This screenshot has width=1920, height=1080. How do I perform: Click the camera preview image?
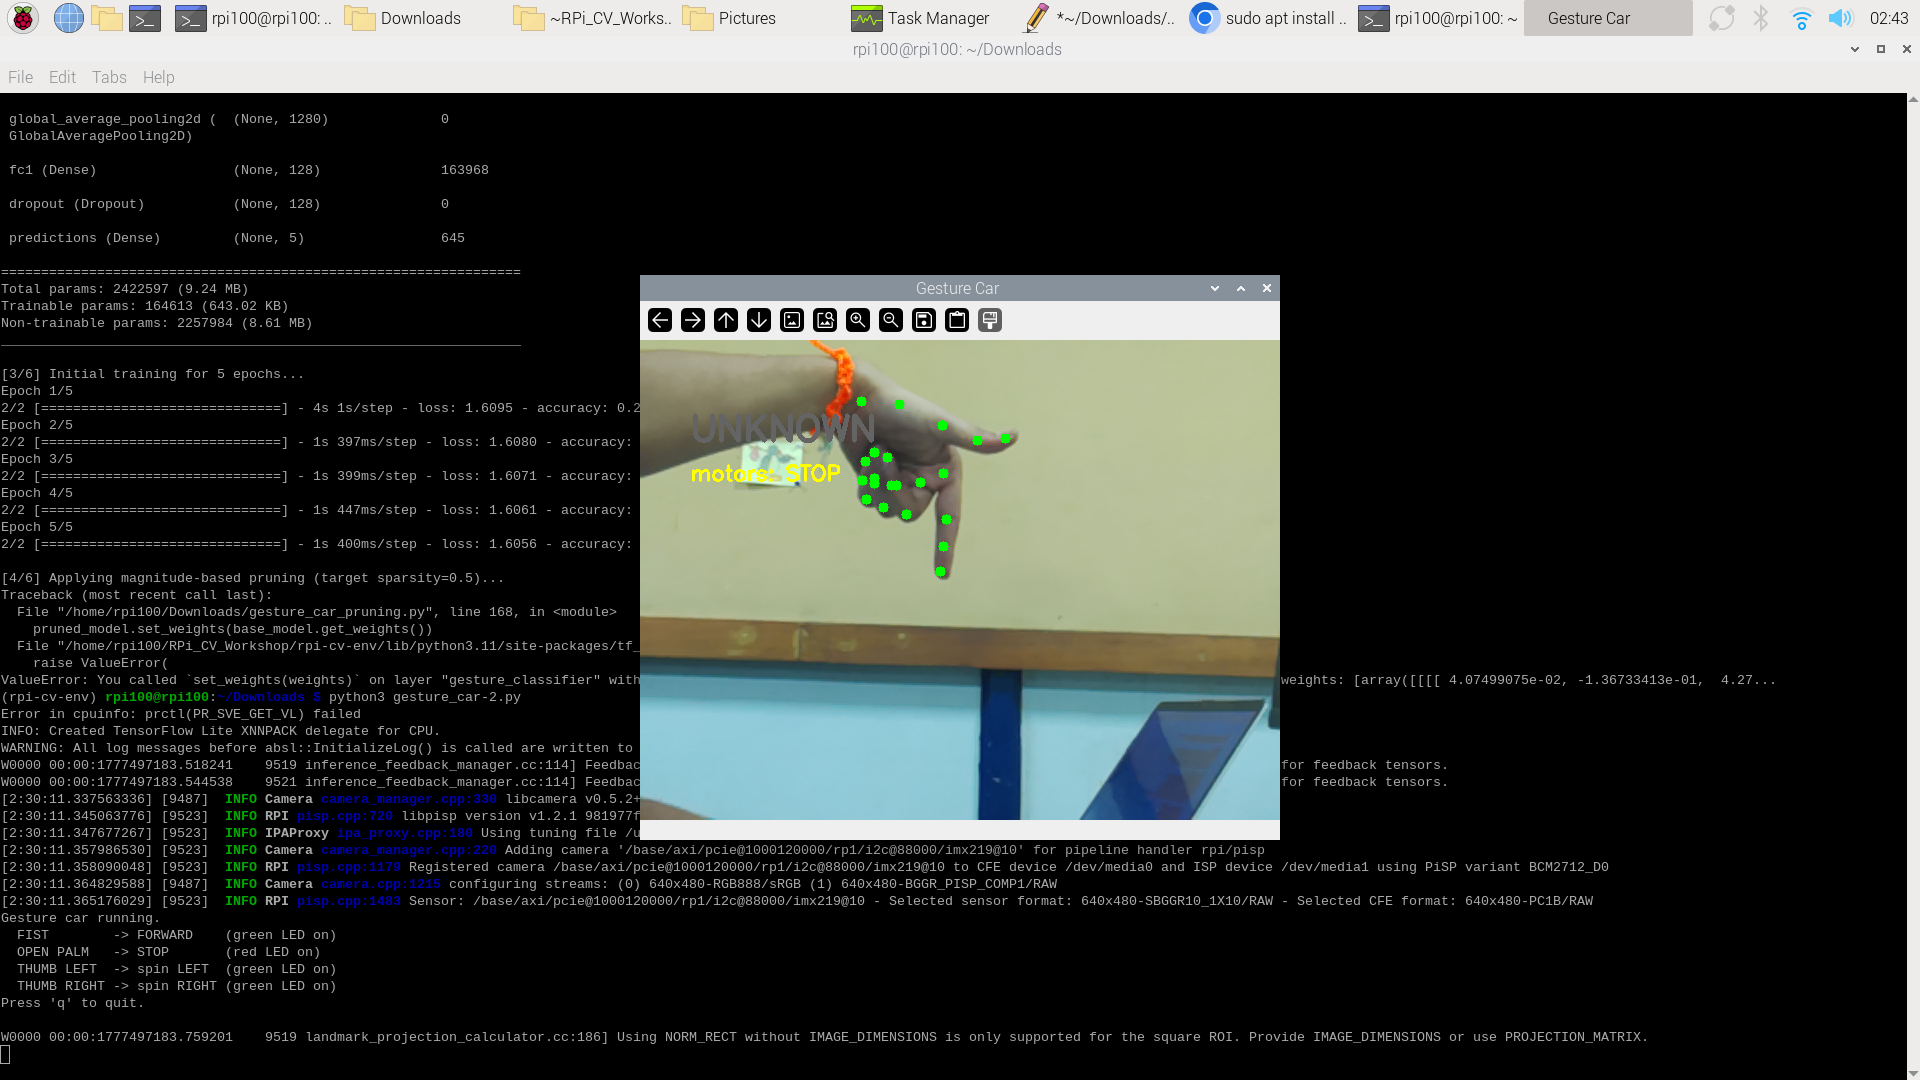pos(960,580)
